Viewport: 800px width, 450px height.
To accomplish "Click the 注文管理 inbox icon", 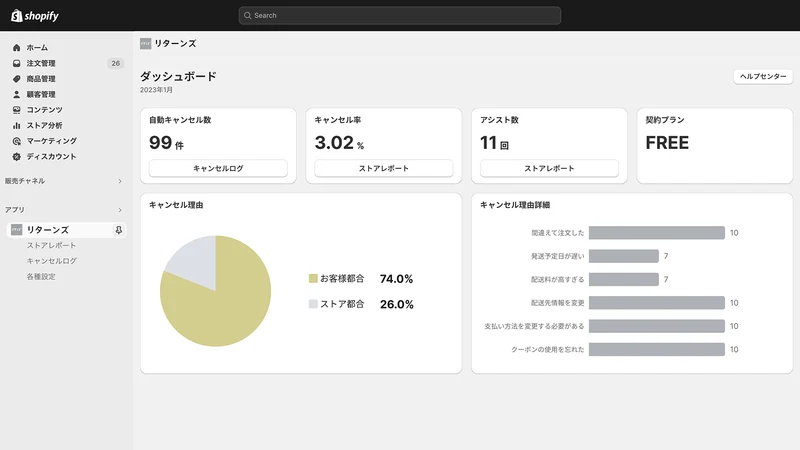I will pos(16,63).
